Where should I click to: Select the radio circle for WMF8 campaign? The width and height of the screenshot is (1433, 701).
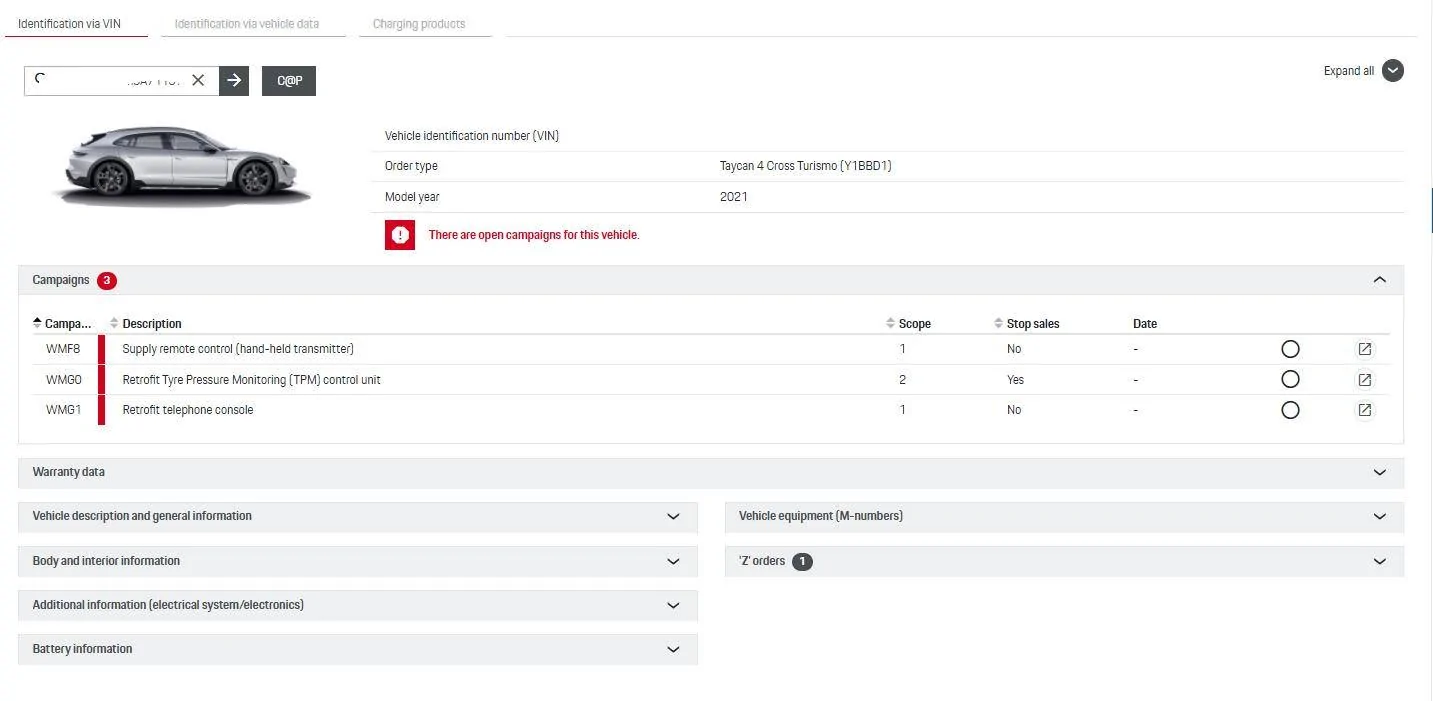tap(1290, 349)
